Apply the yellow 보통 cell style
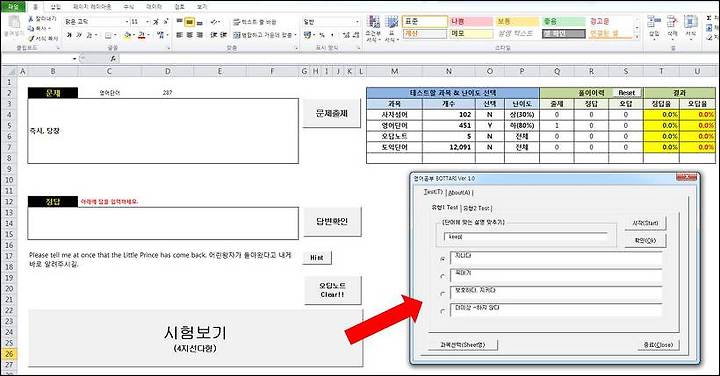Image resolution: width=720 pixels, height=376 pixels. point(516,22)
